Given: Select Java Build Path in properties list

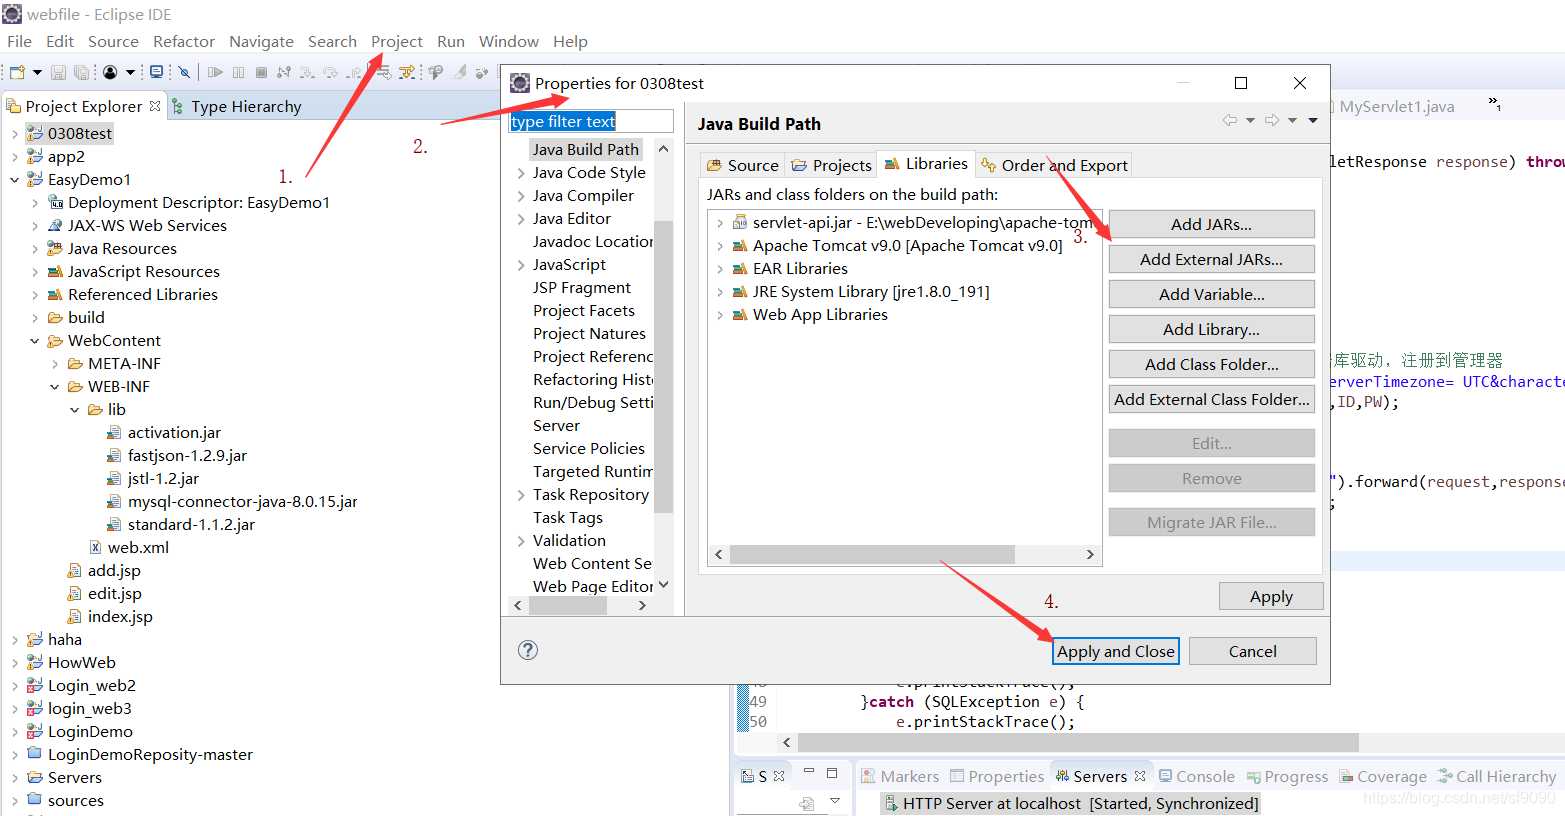Looking at the screenshot, I should [x=585, y=149].
